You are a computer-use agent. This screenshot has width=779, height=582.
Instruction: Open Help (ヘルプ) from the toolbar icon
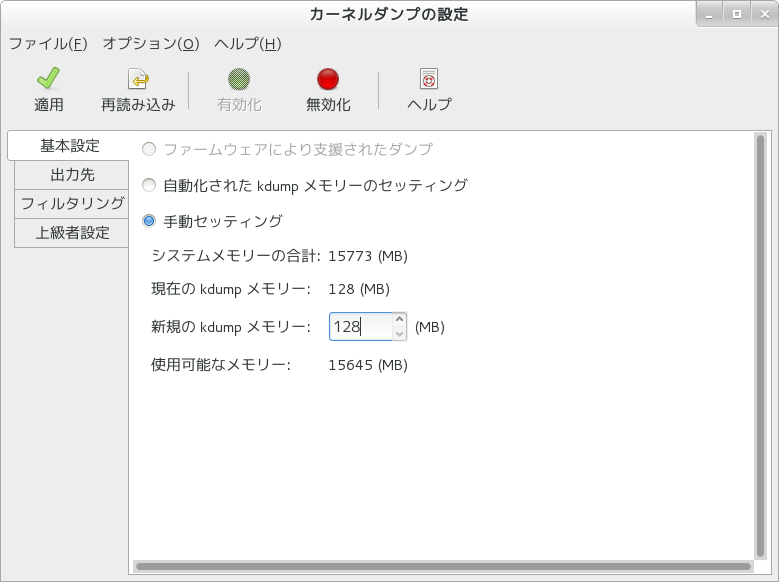(x=429, y=80)
